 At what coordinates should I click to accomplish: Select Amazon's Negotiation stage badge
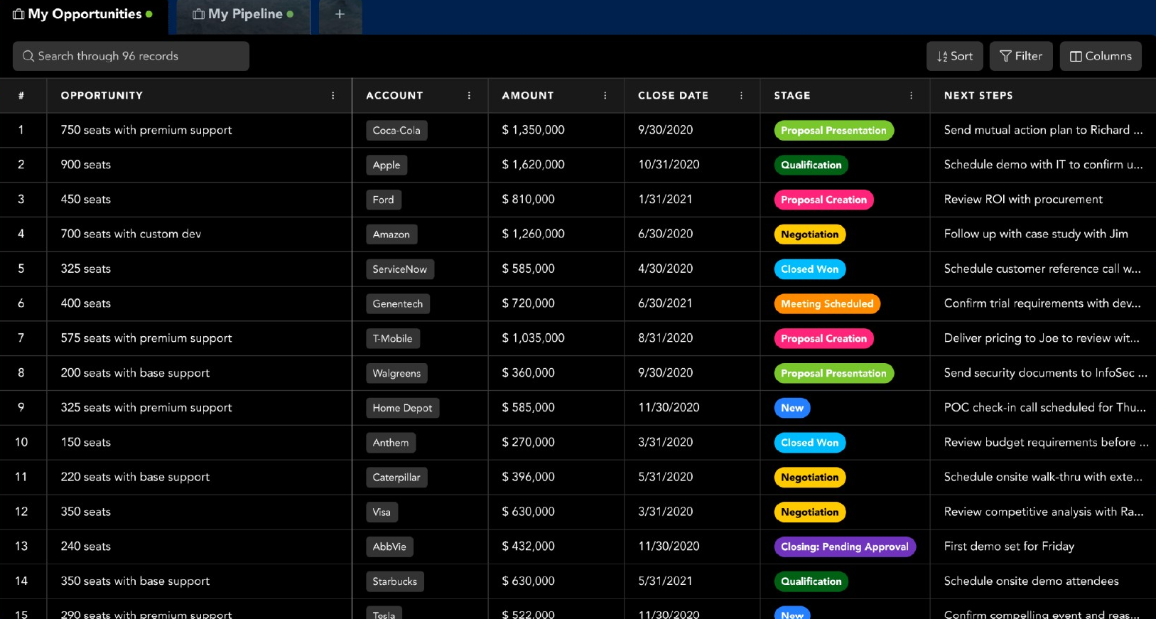click(x=809, y=234)
